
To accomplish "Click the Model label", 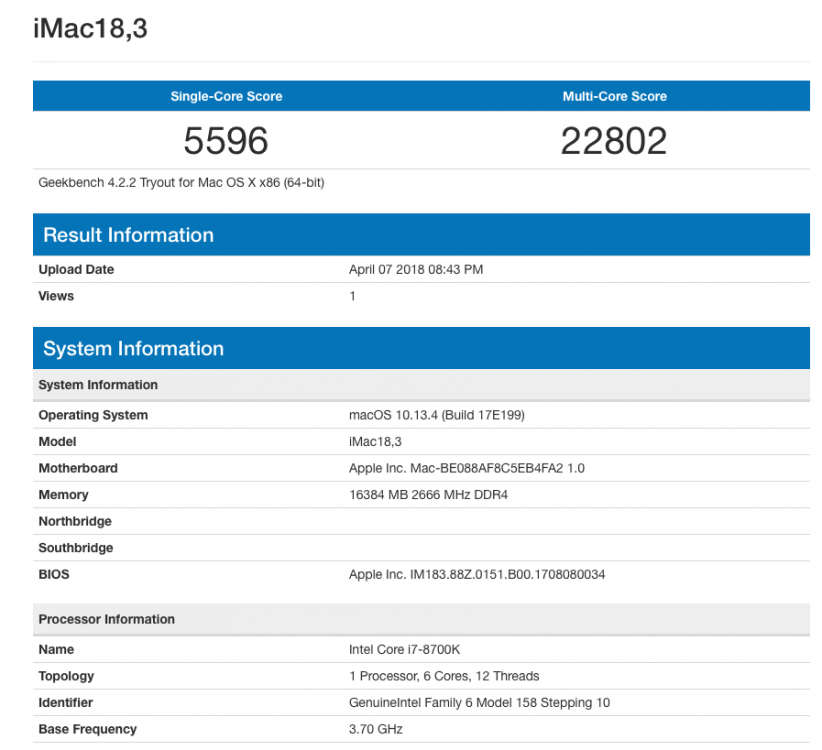I will tap(57, 442).
